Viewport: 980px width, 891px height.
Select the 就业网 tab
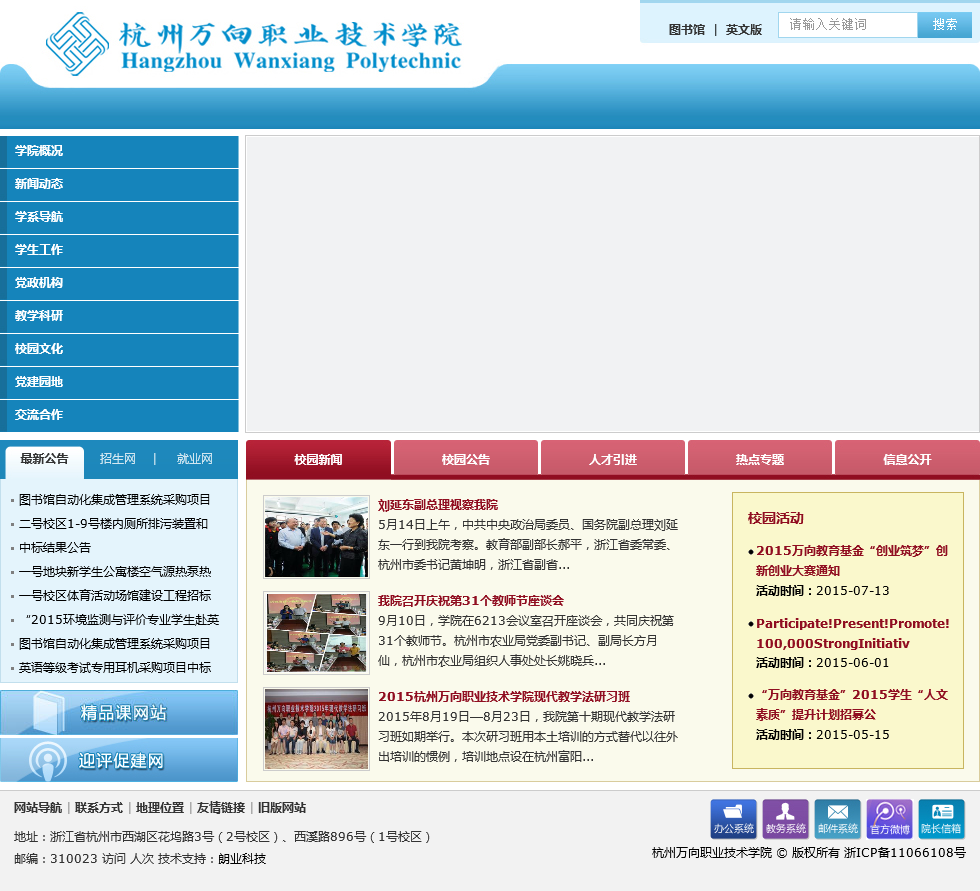(x=194, y=459)
